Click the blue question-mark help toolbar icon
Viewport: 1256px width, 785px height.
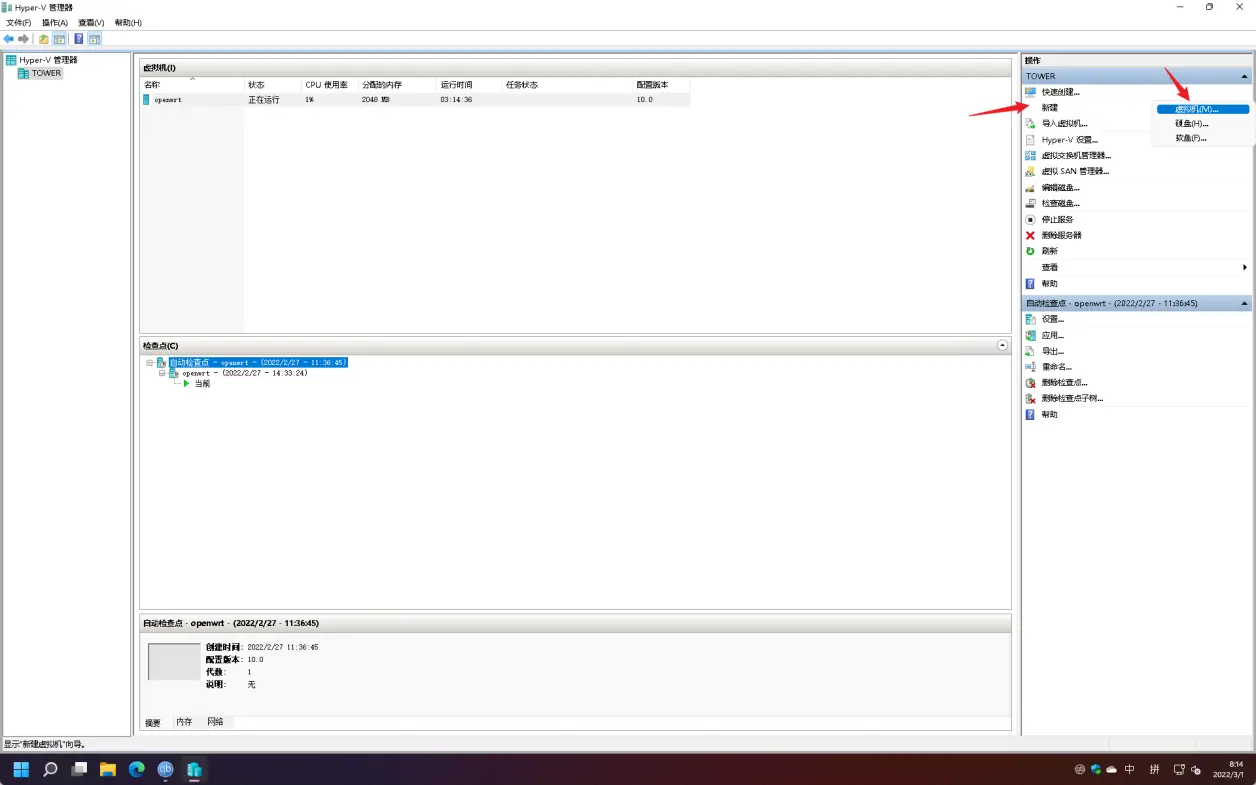[x=79, y=39]
